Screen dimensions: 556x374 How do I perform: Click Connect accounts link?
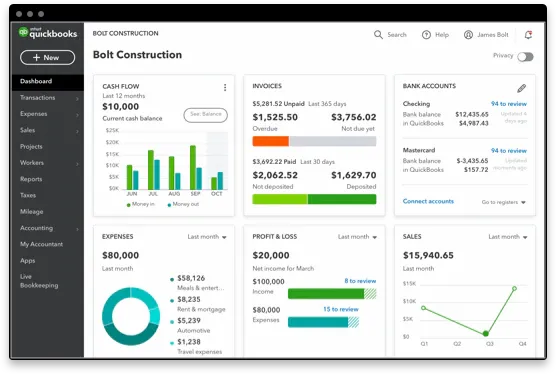point(428,201)
